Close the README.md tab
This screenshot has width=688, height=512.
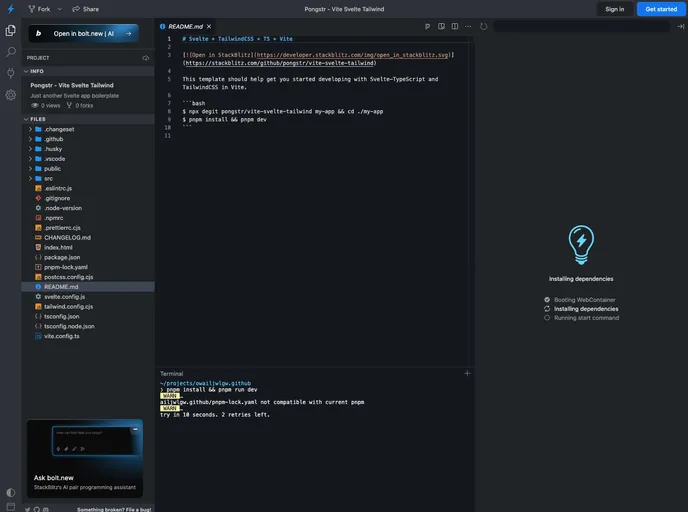point(209,26)
